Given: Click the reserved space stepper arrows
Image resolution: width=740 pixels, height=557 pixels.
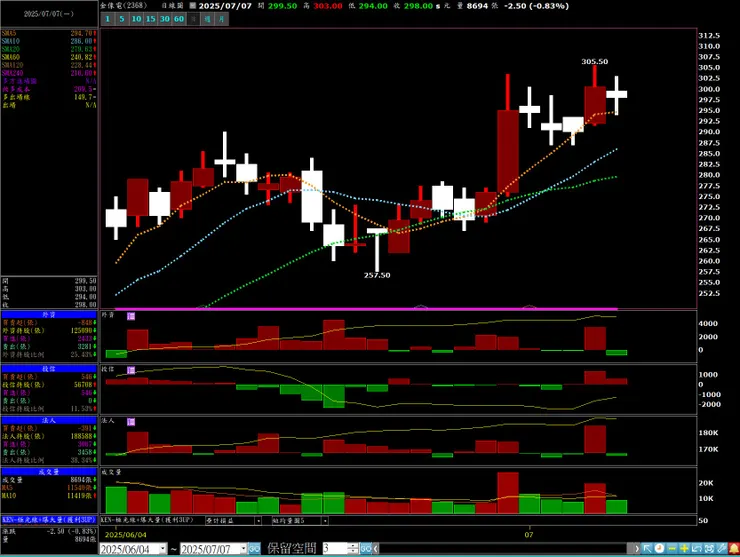Looking at the screenshot, I should tap(353, 549).
